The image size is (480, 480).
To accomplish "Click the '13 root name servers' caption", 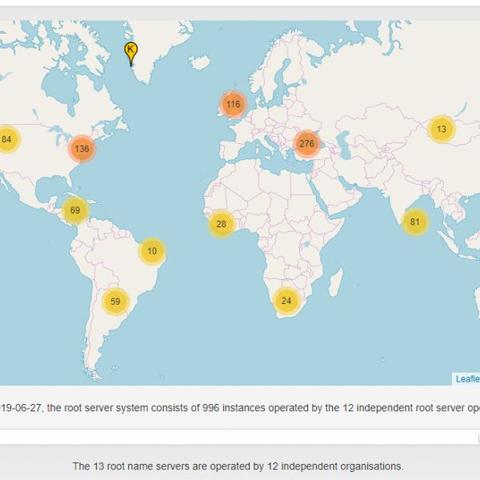I will (x=238, y=466).
